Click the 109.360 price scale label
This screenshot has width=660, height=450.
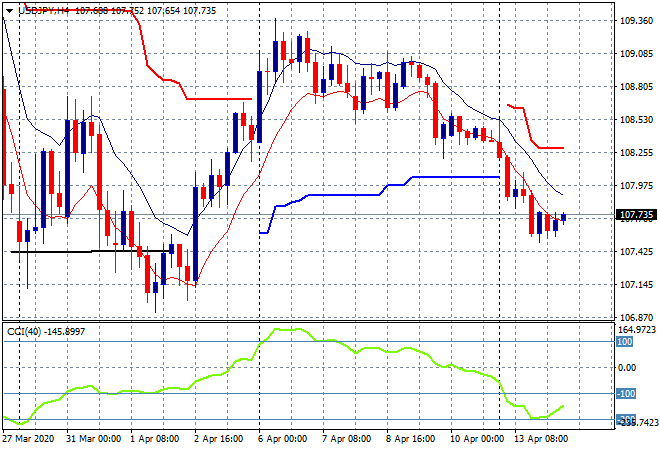(636, 21)
